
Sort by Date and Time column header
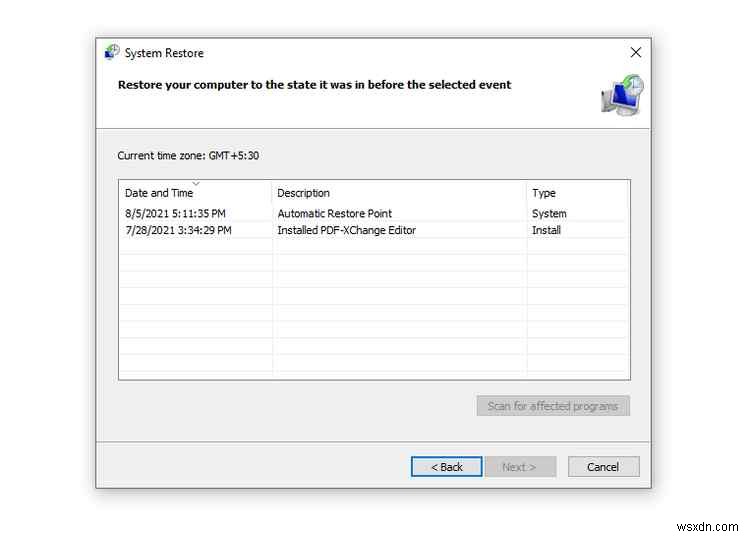[195, 193]
